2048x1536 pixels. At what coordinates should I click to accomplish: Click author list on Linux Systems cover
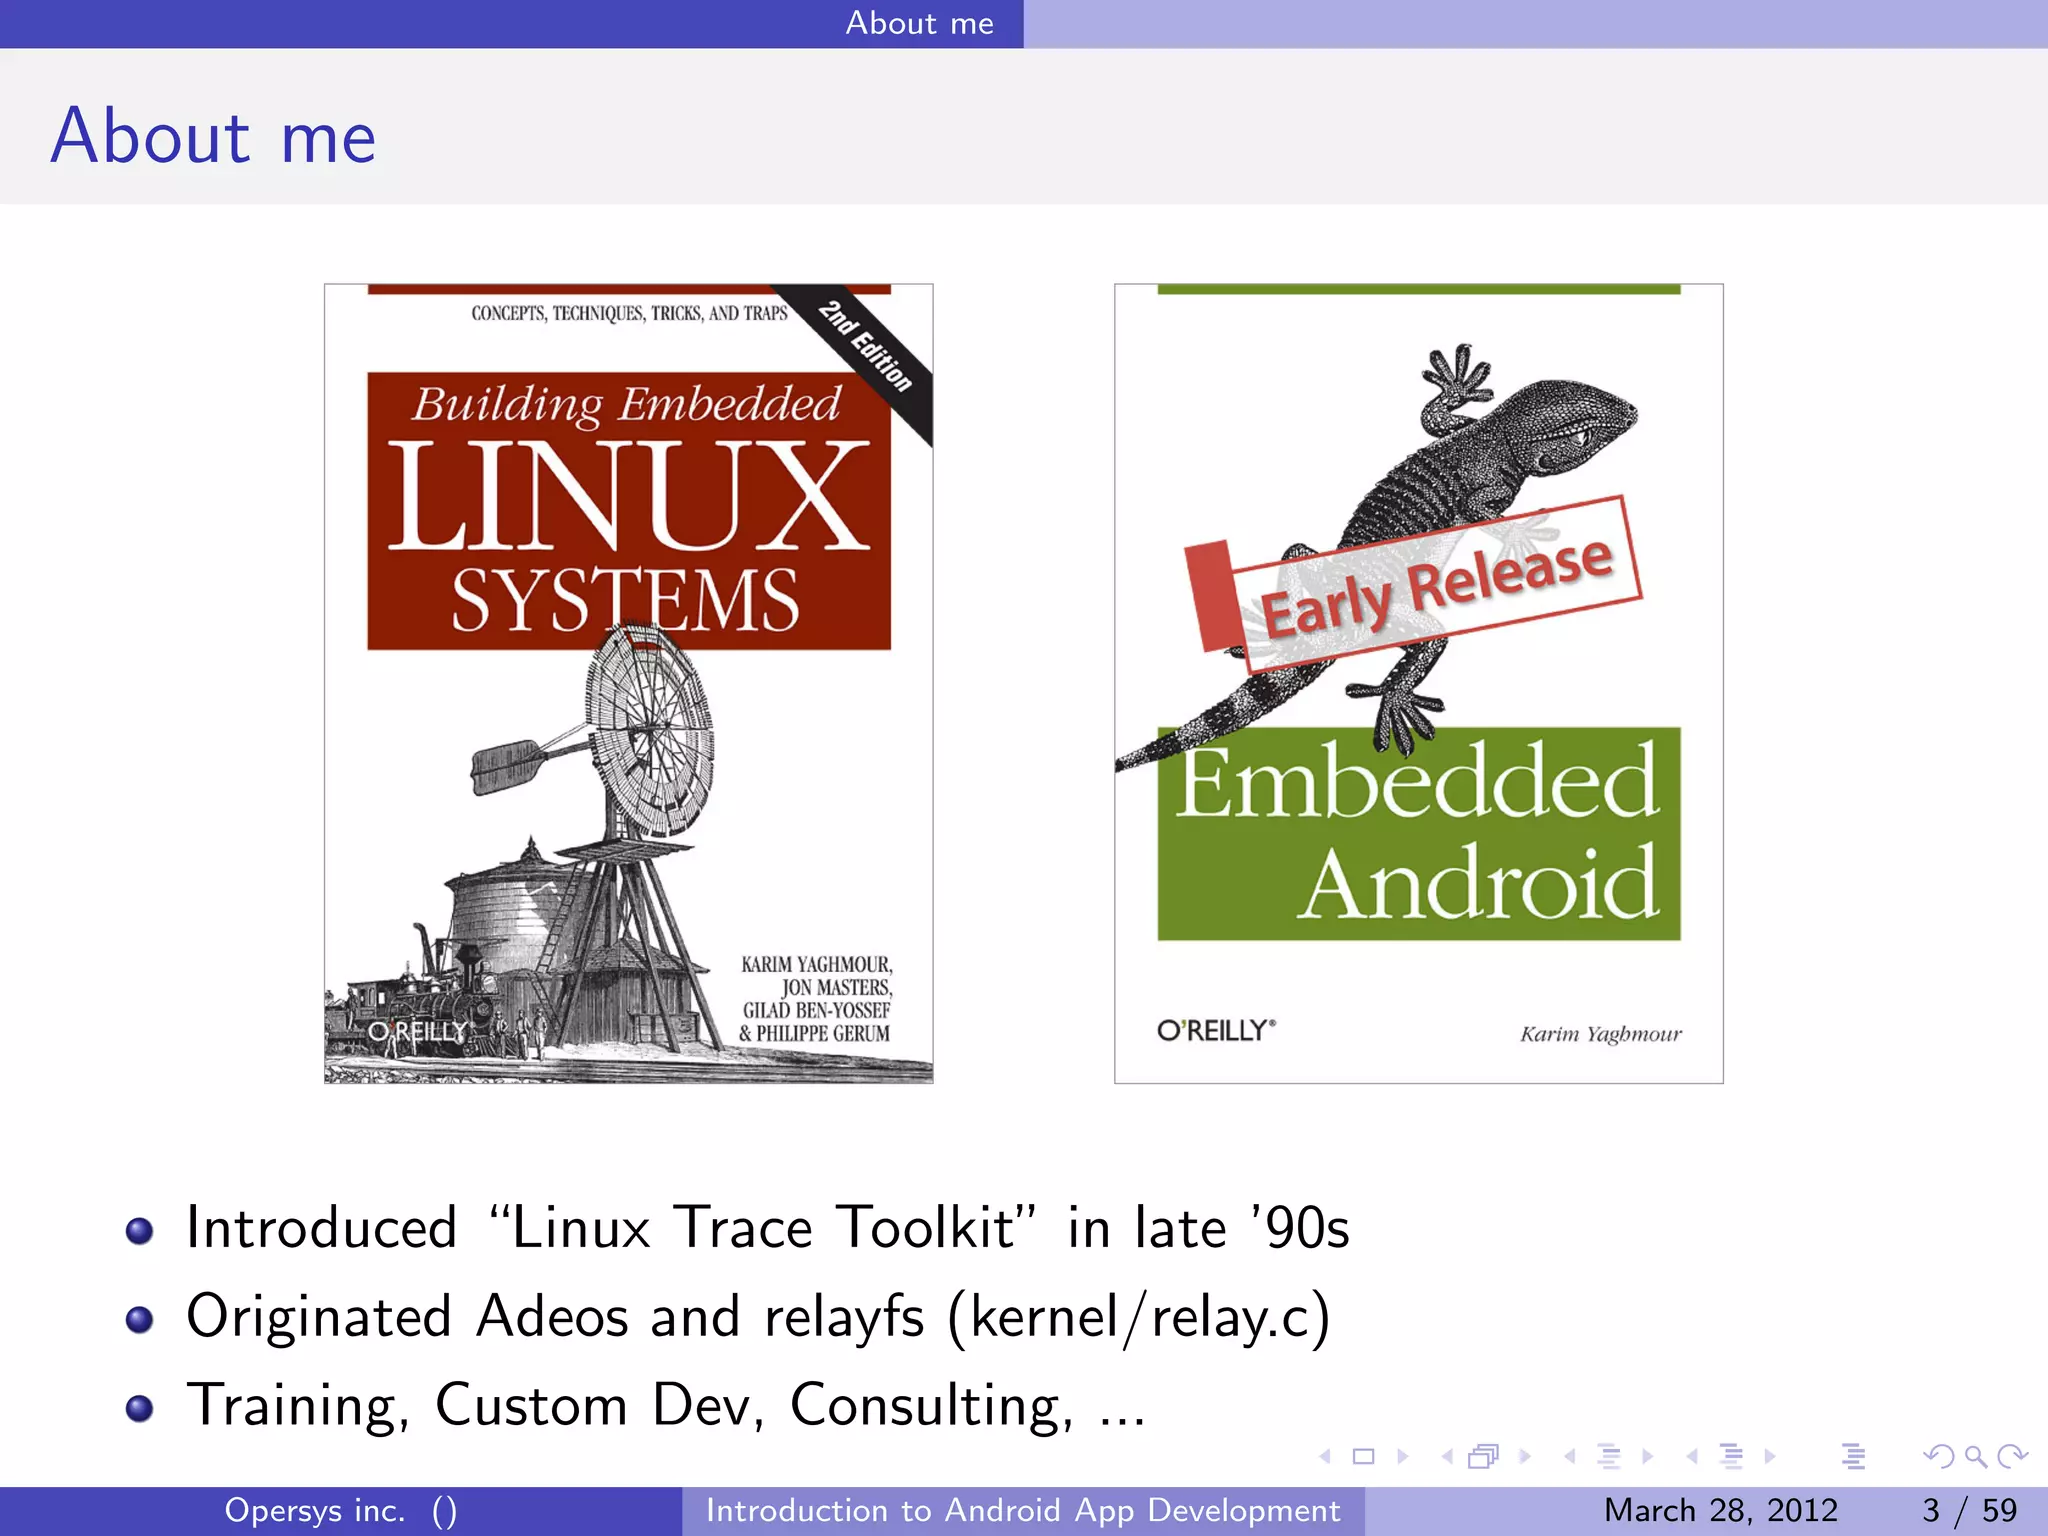(x=816, y=998)
